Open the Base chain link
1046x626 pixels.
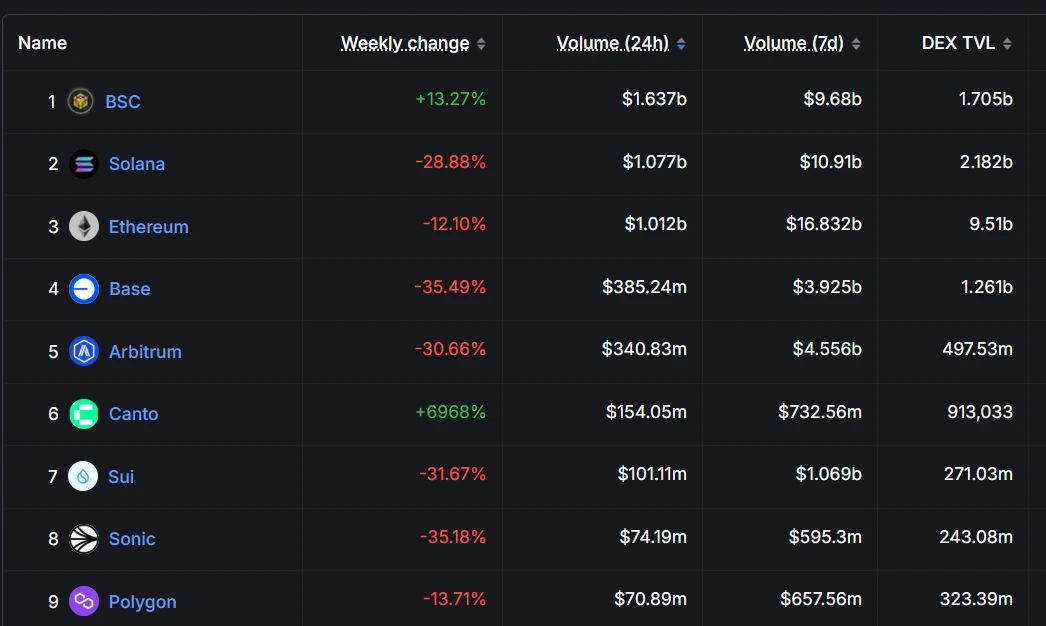pyautogui.click(x=129, y=289)
